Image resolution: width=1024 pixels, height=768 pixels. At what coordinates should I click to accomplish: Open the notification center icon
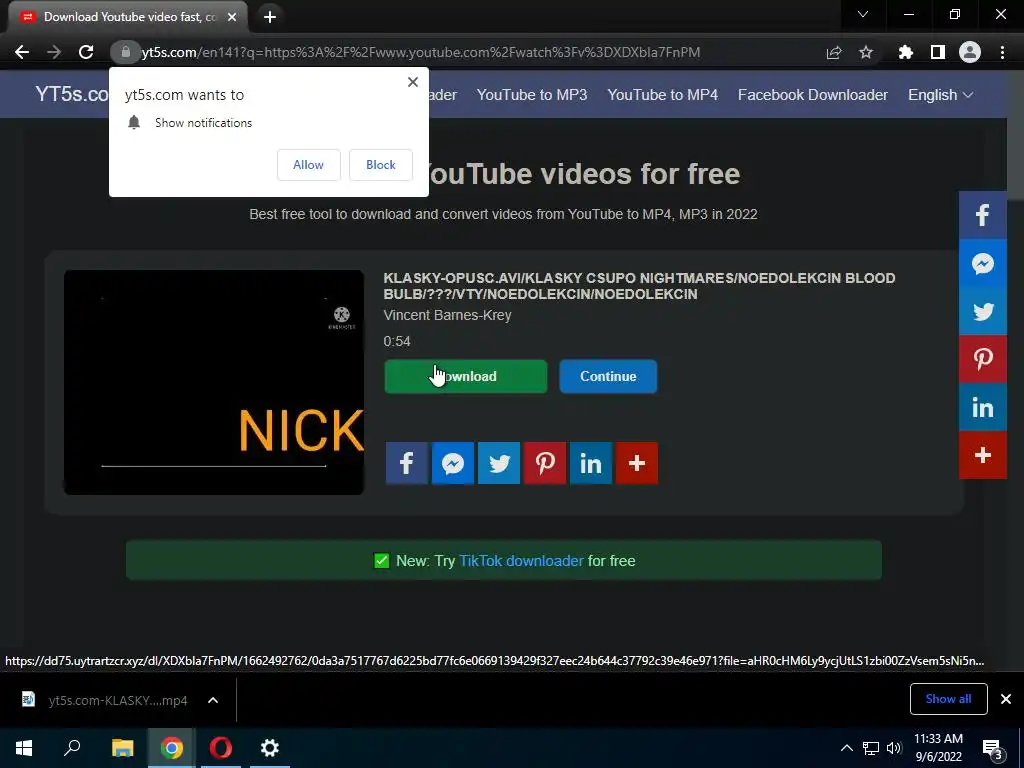click(993, 749)
